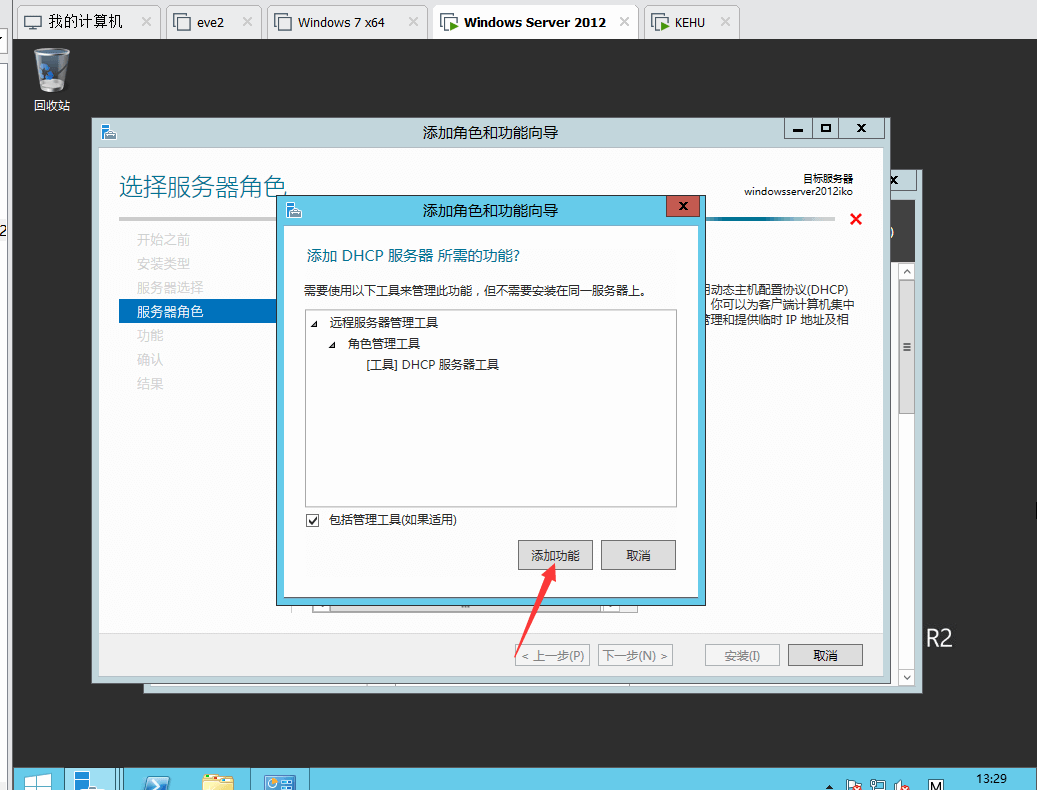Click the wizard title bar icon of popup

point(294,210)
